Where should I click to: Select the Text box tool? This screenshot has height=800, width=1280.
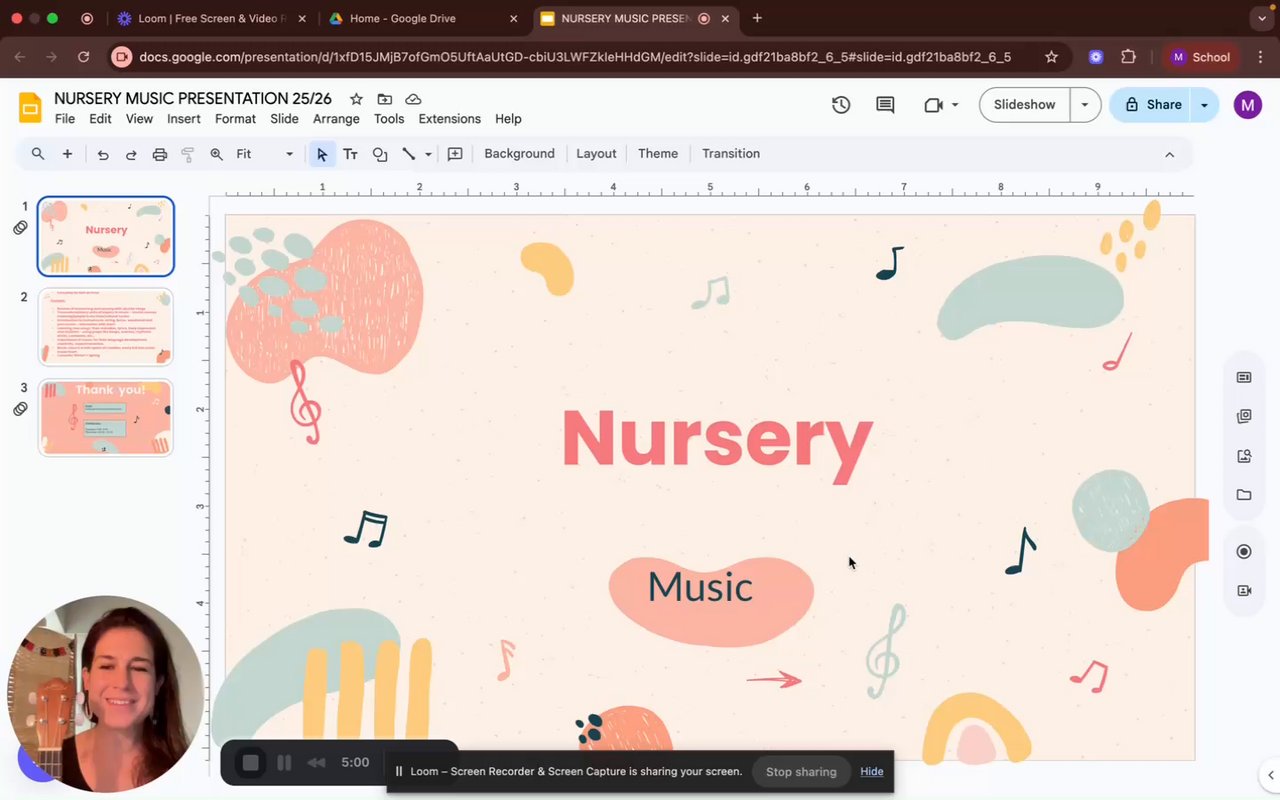pos(350,154)
